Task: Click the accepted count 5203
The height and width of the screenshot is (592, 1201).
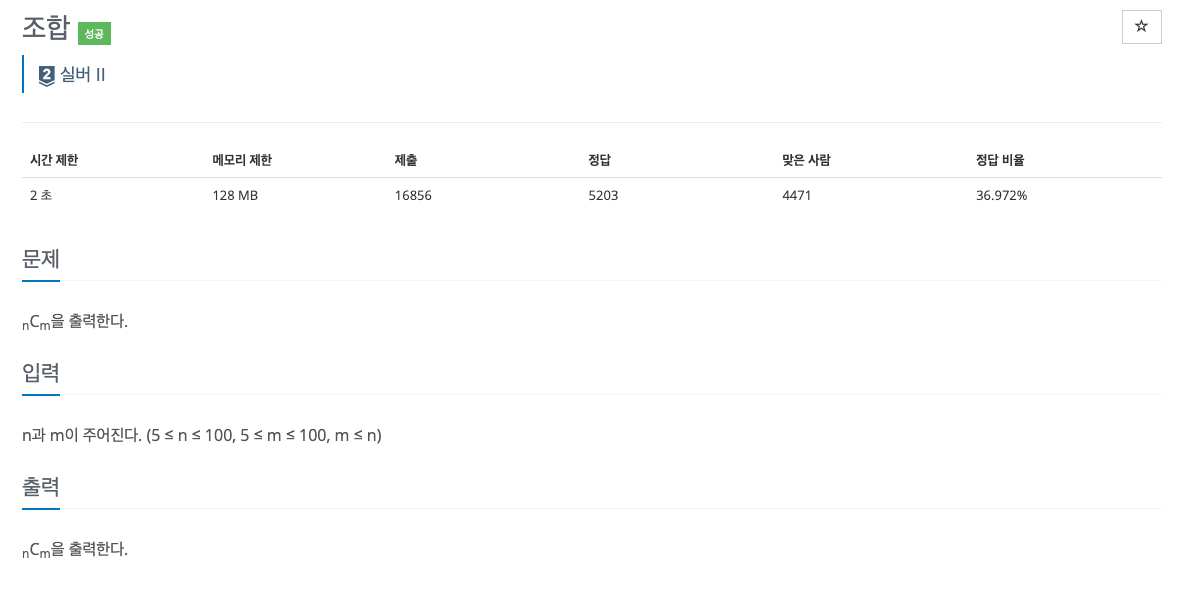Action: point(603,195)
